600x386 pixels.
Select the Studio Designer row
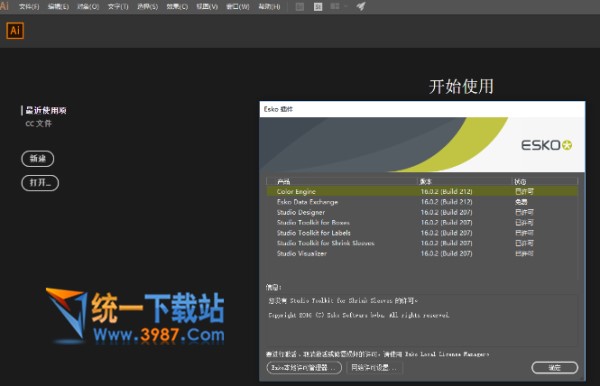(x=422, y=212)
